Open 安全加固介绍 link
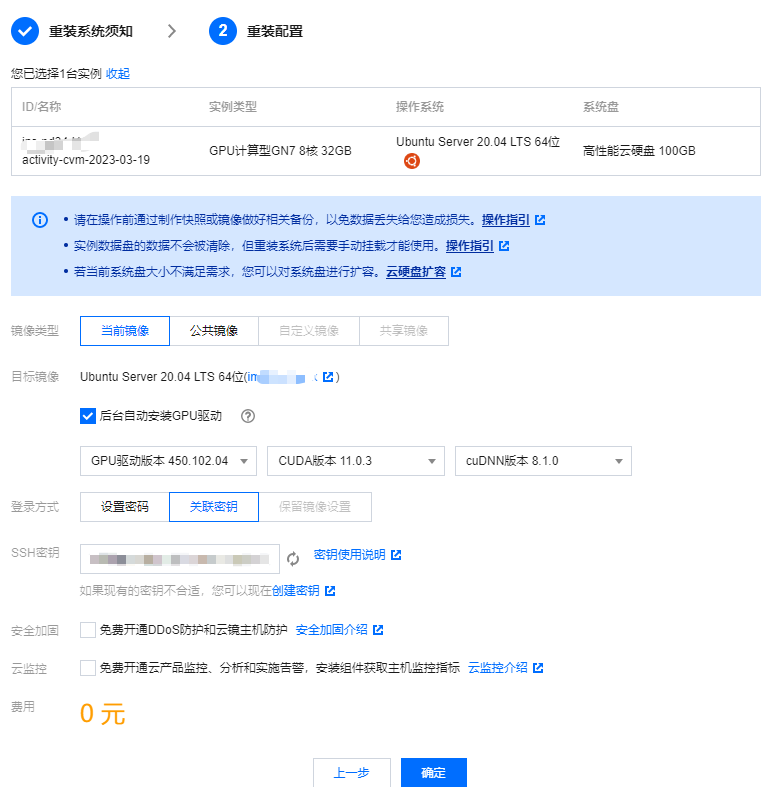Screen dimensions: 765x787 (331, 630)
